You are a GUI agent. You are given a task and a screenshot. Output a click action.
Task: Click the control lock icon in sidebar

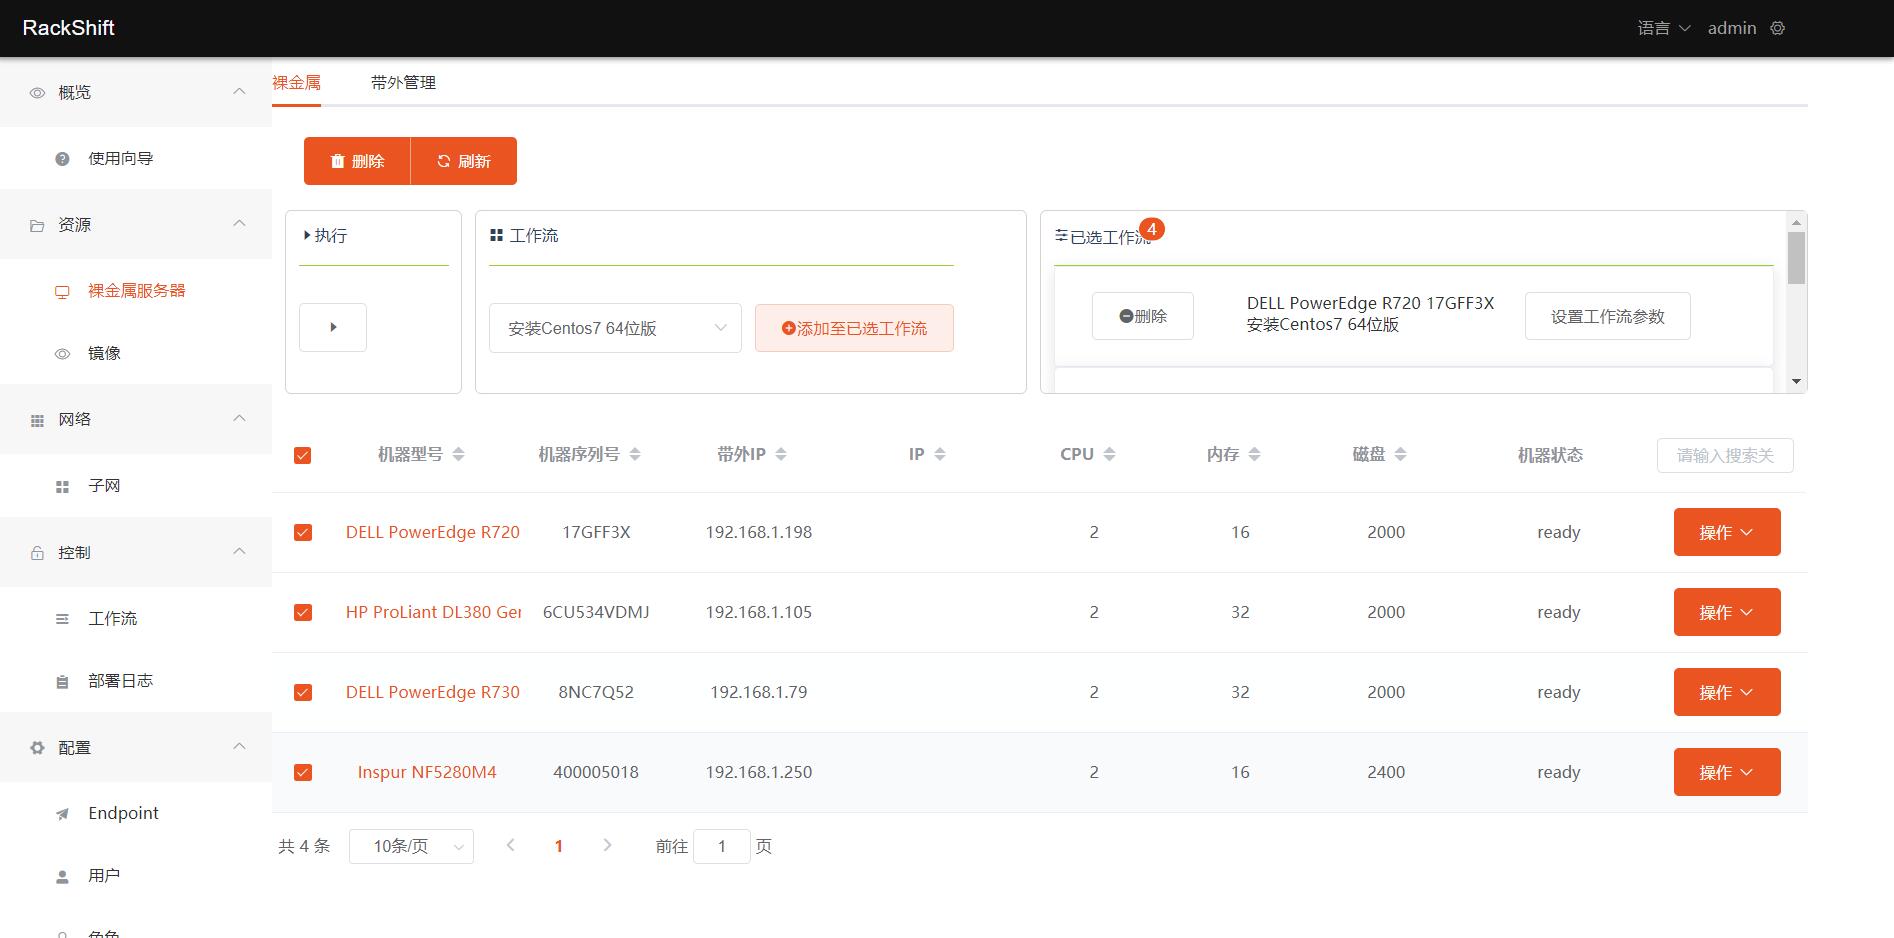click(x=37, y=553)
